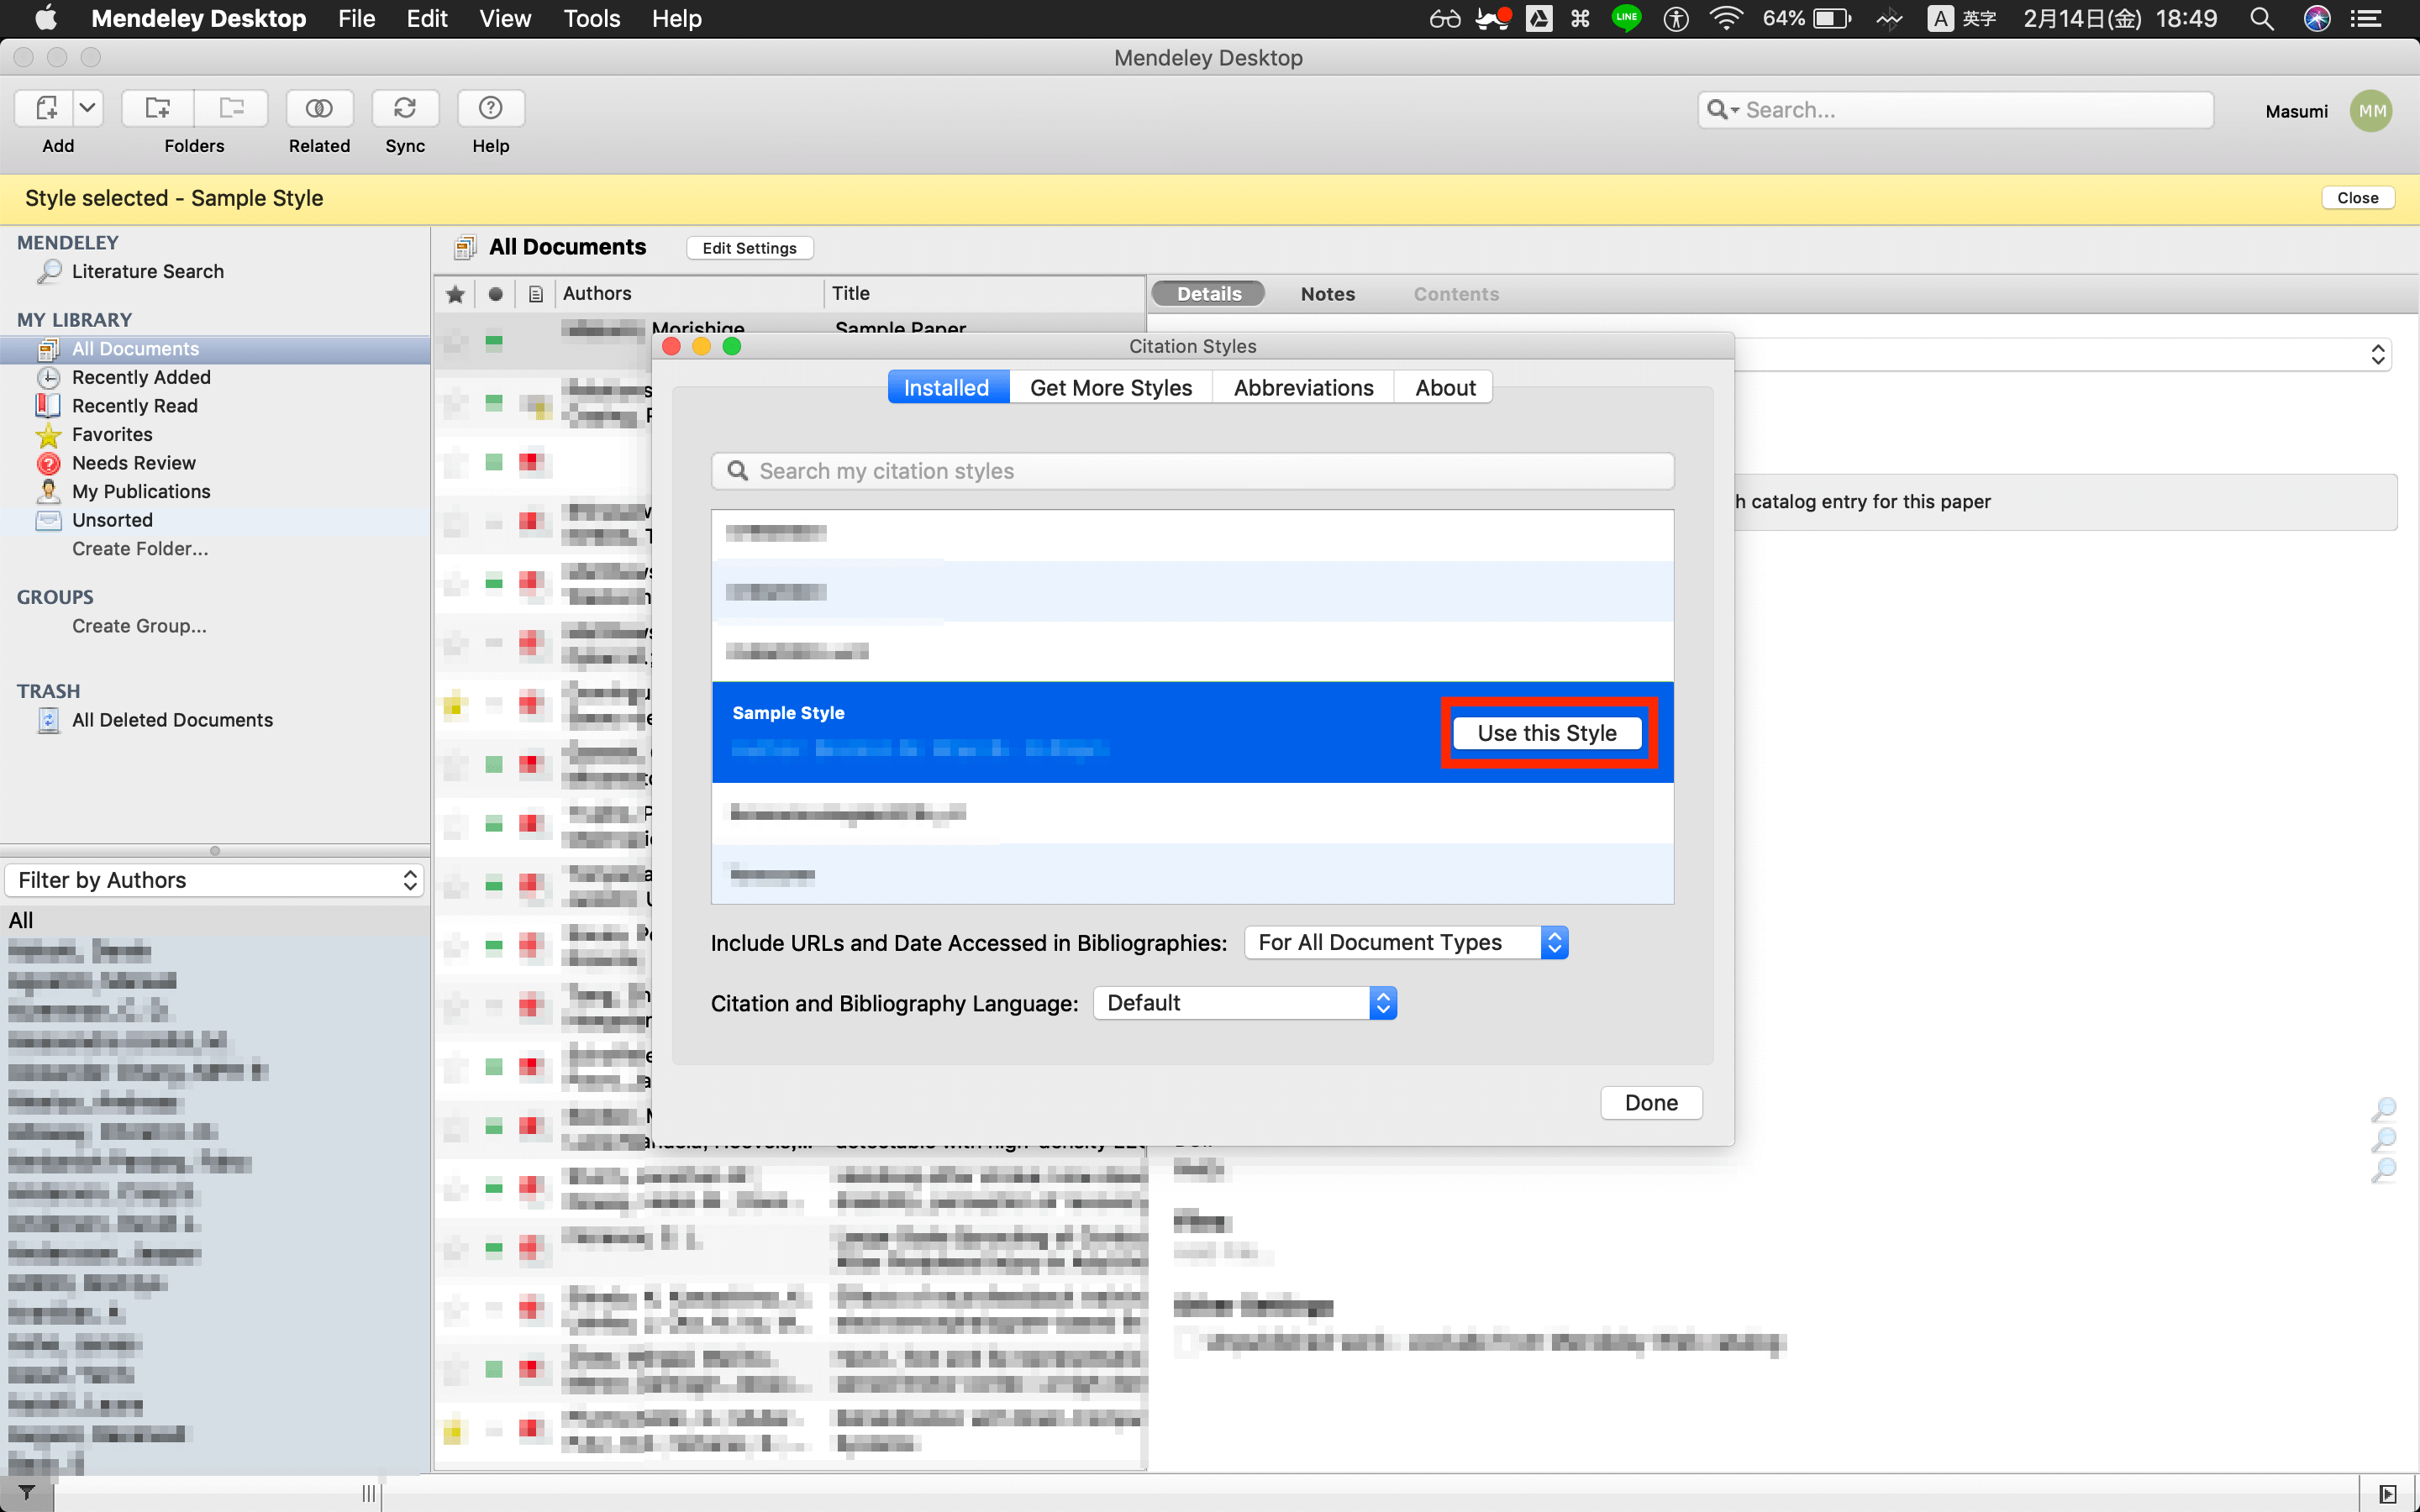Click the remove folder icon
Image resolution: width=2420 pixels, height=1512 pixels.
(x=232, y=108)
